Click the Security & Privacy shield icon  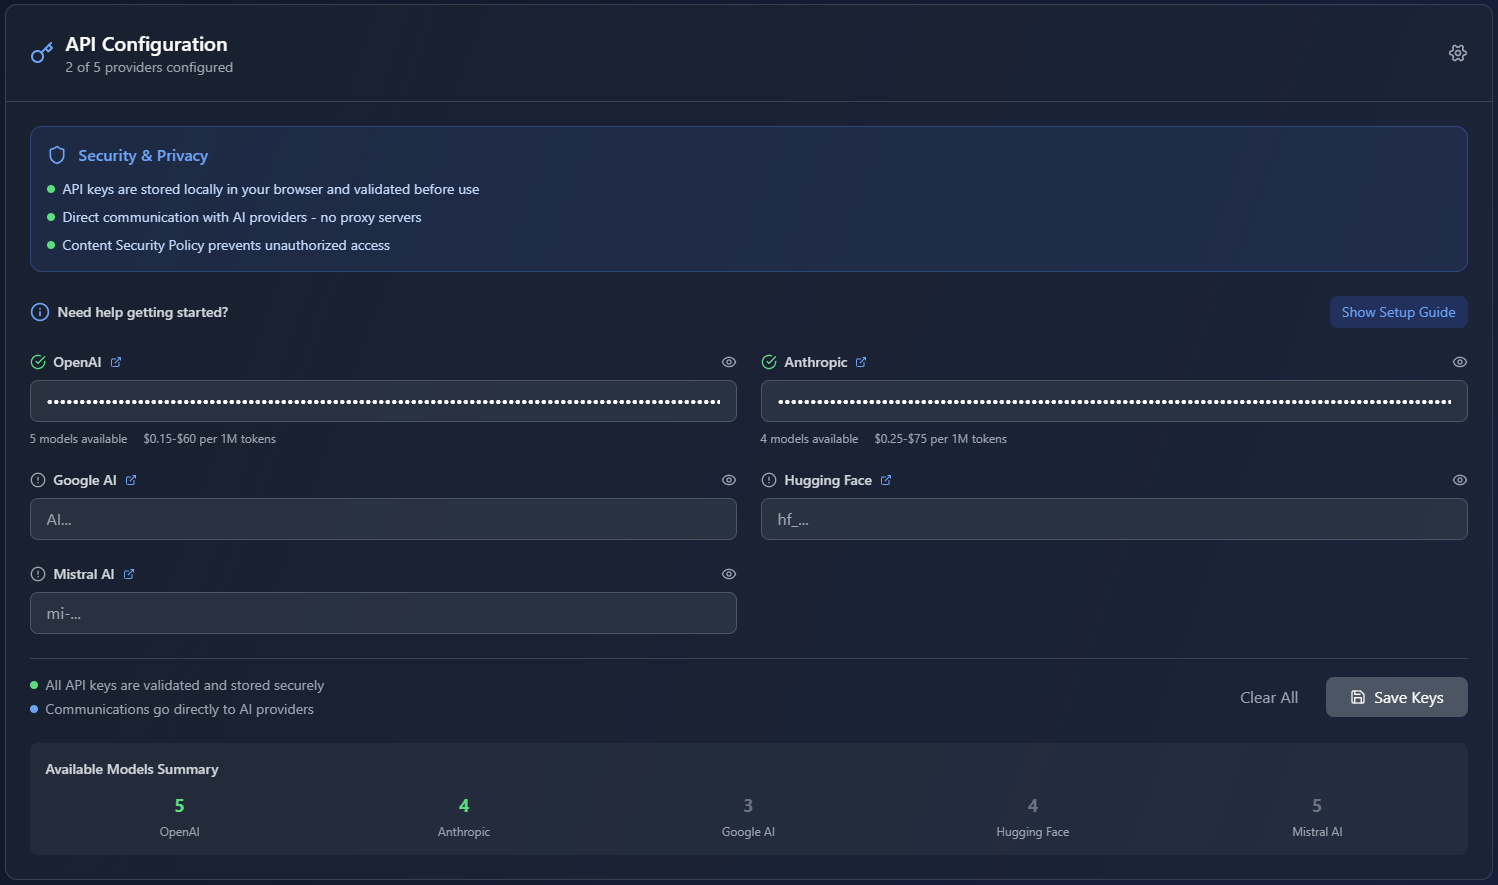tap(57, 155)
